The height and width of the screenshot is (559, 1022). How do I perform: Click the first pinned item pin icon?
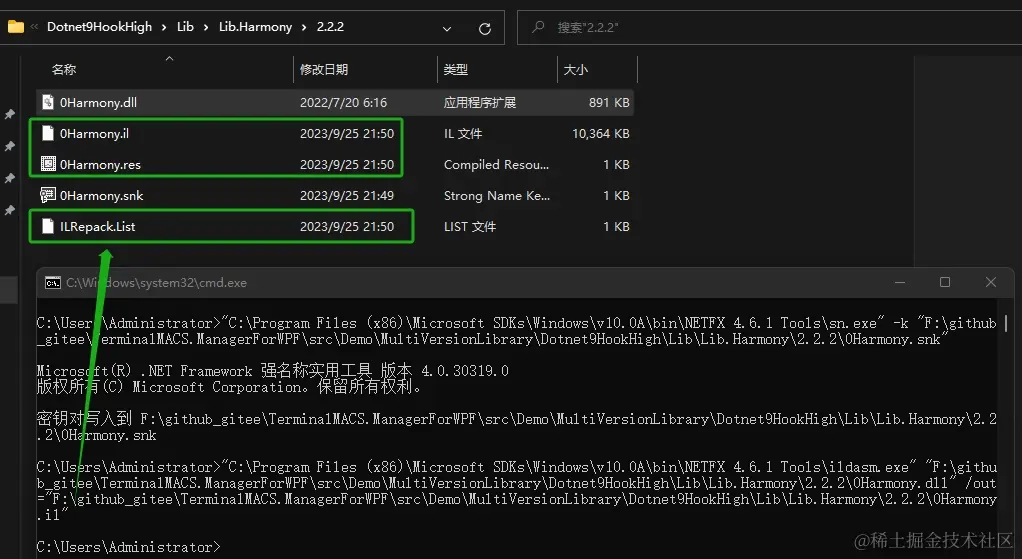pos(10,115)
